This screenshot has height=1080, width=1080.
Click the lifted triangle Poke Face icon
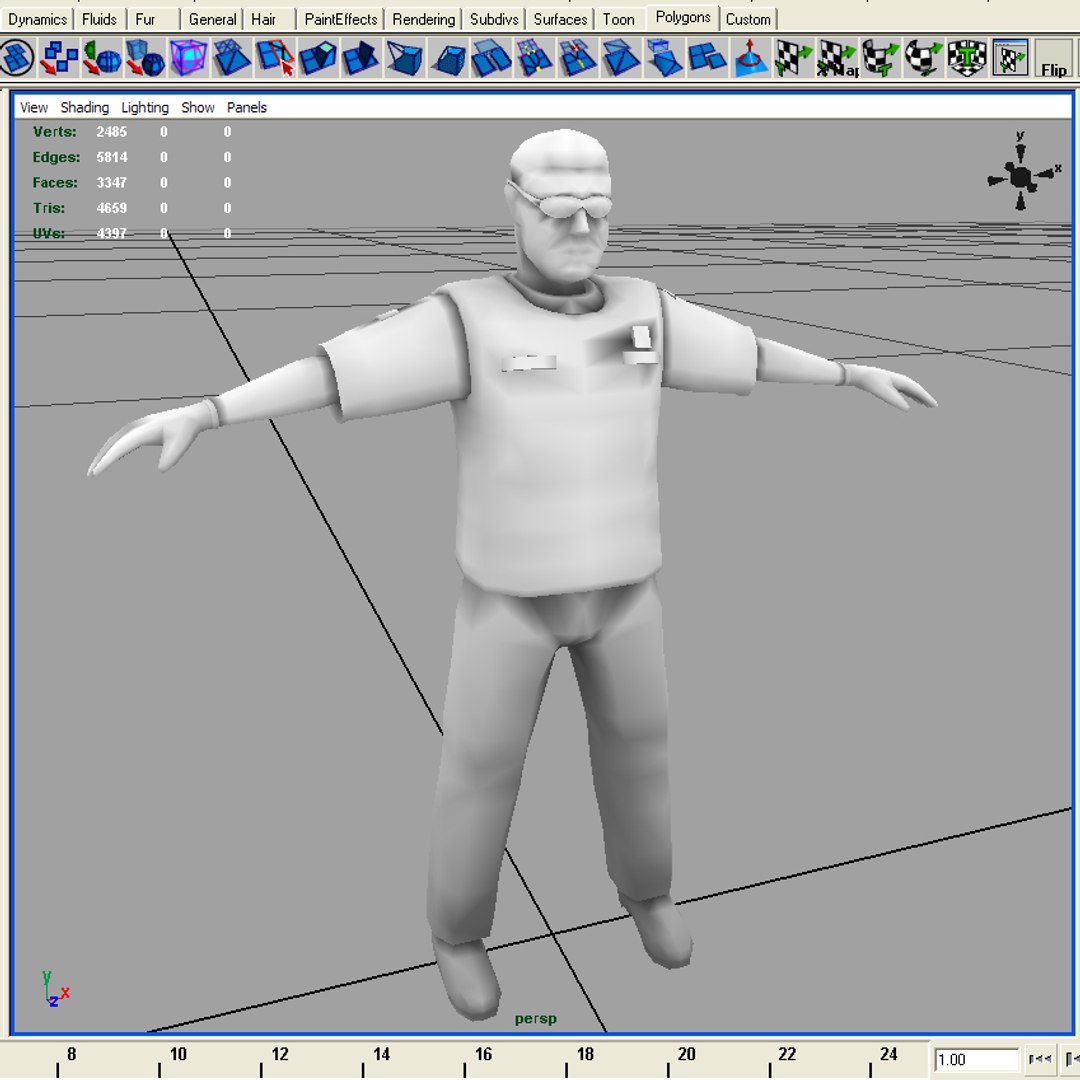[x=621, y=57]
